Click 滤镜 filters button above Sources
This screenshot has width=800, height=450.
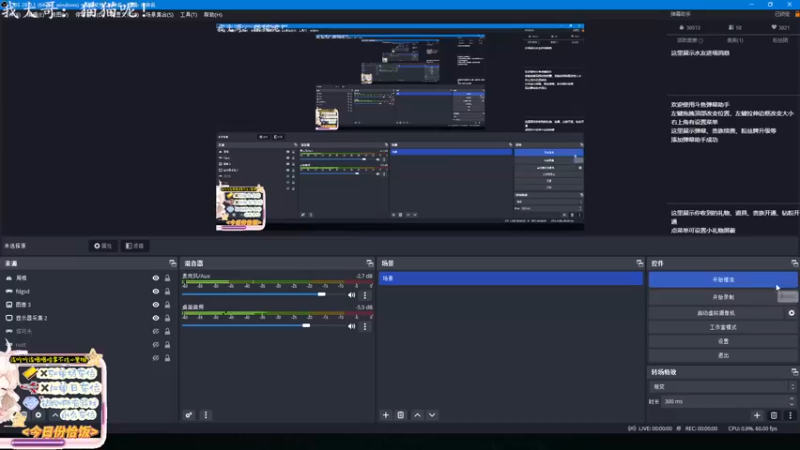click(135, 246)
